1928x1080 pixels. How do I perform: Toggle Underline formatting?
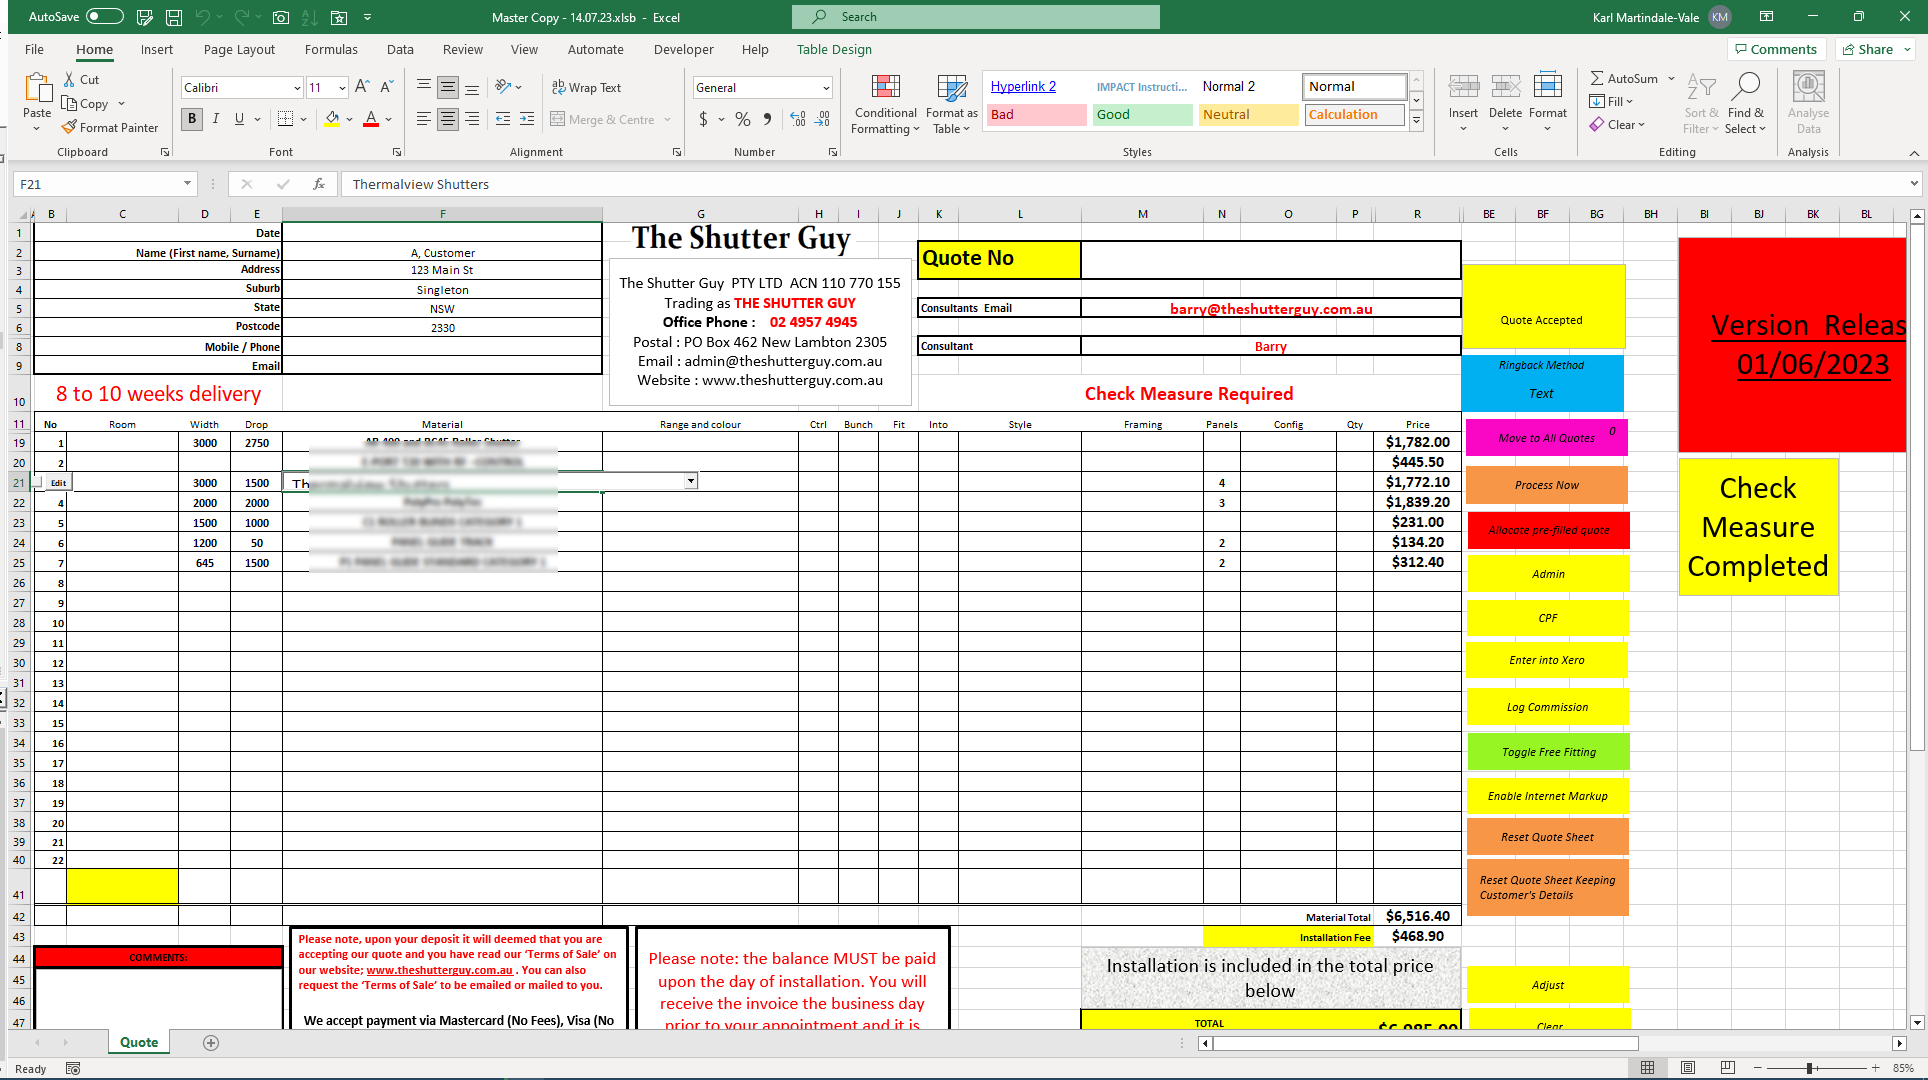click(239, 119)
